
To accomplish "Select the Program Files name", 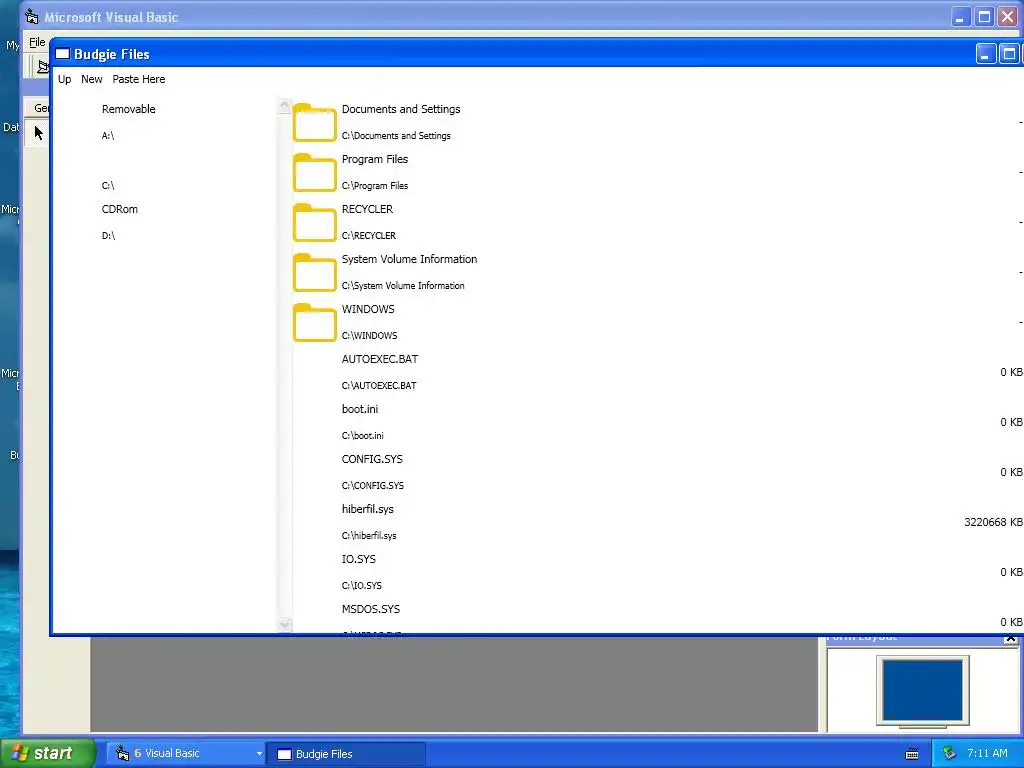I will (375, 159).
